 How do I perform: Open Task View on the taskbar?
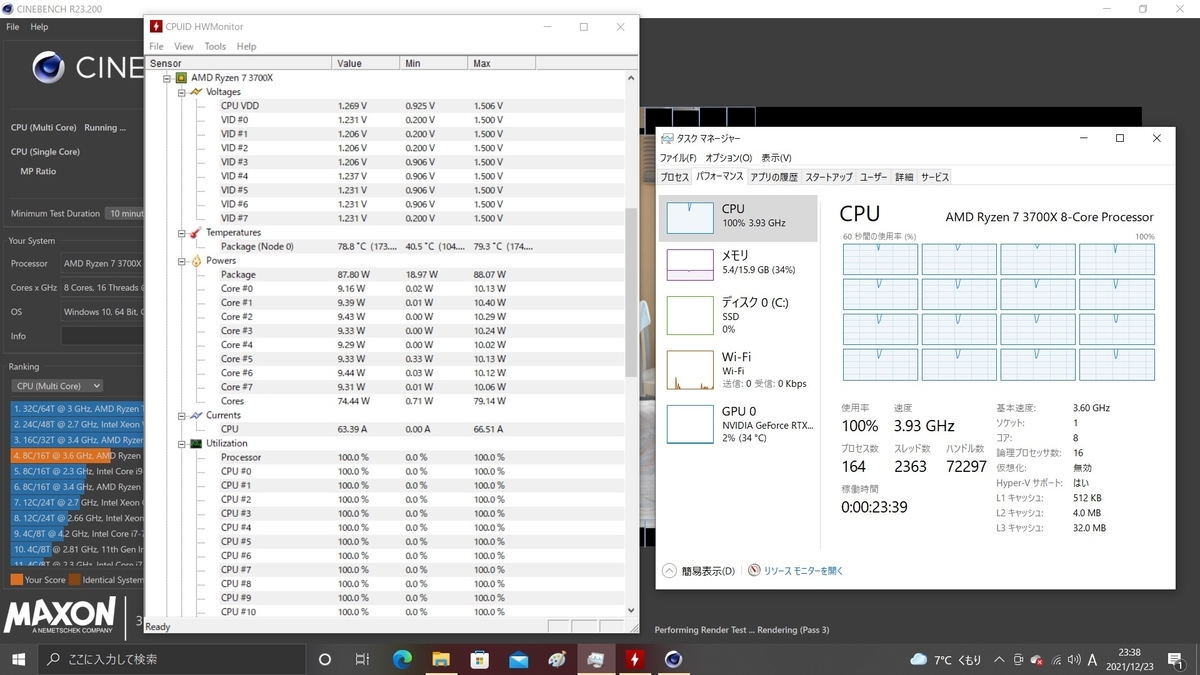coord(362,659)
